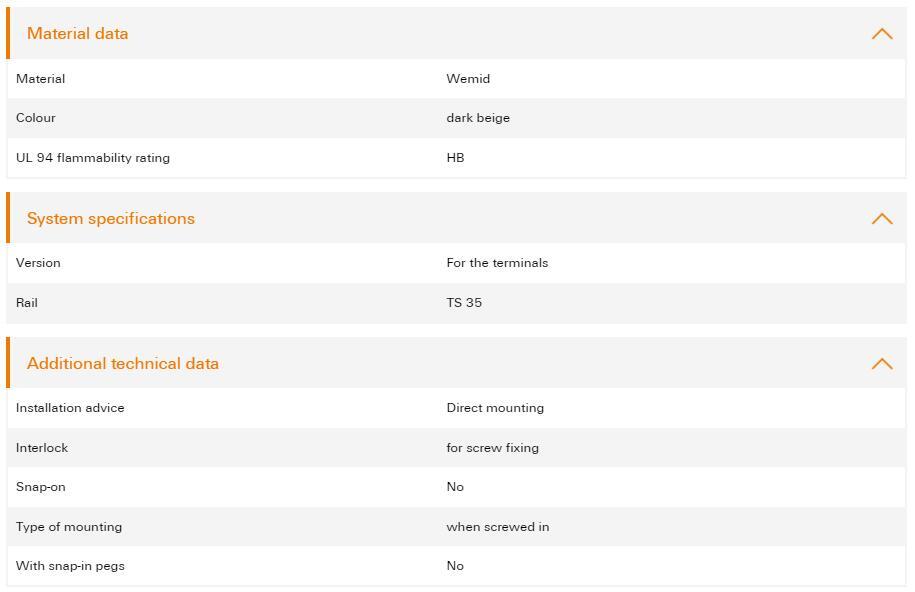
Task: Click the HB flammability rating value
Action: click(x=455, y=158)
